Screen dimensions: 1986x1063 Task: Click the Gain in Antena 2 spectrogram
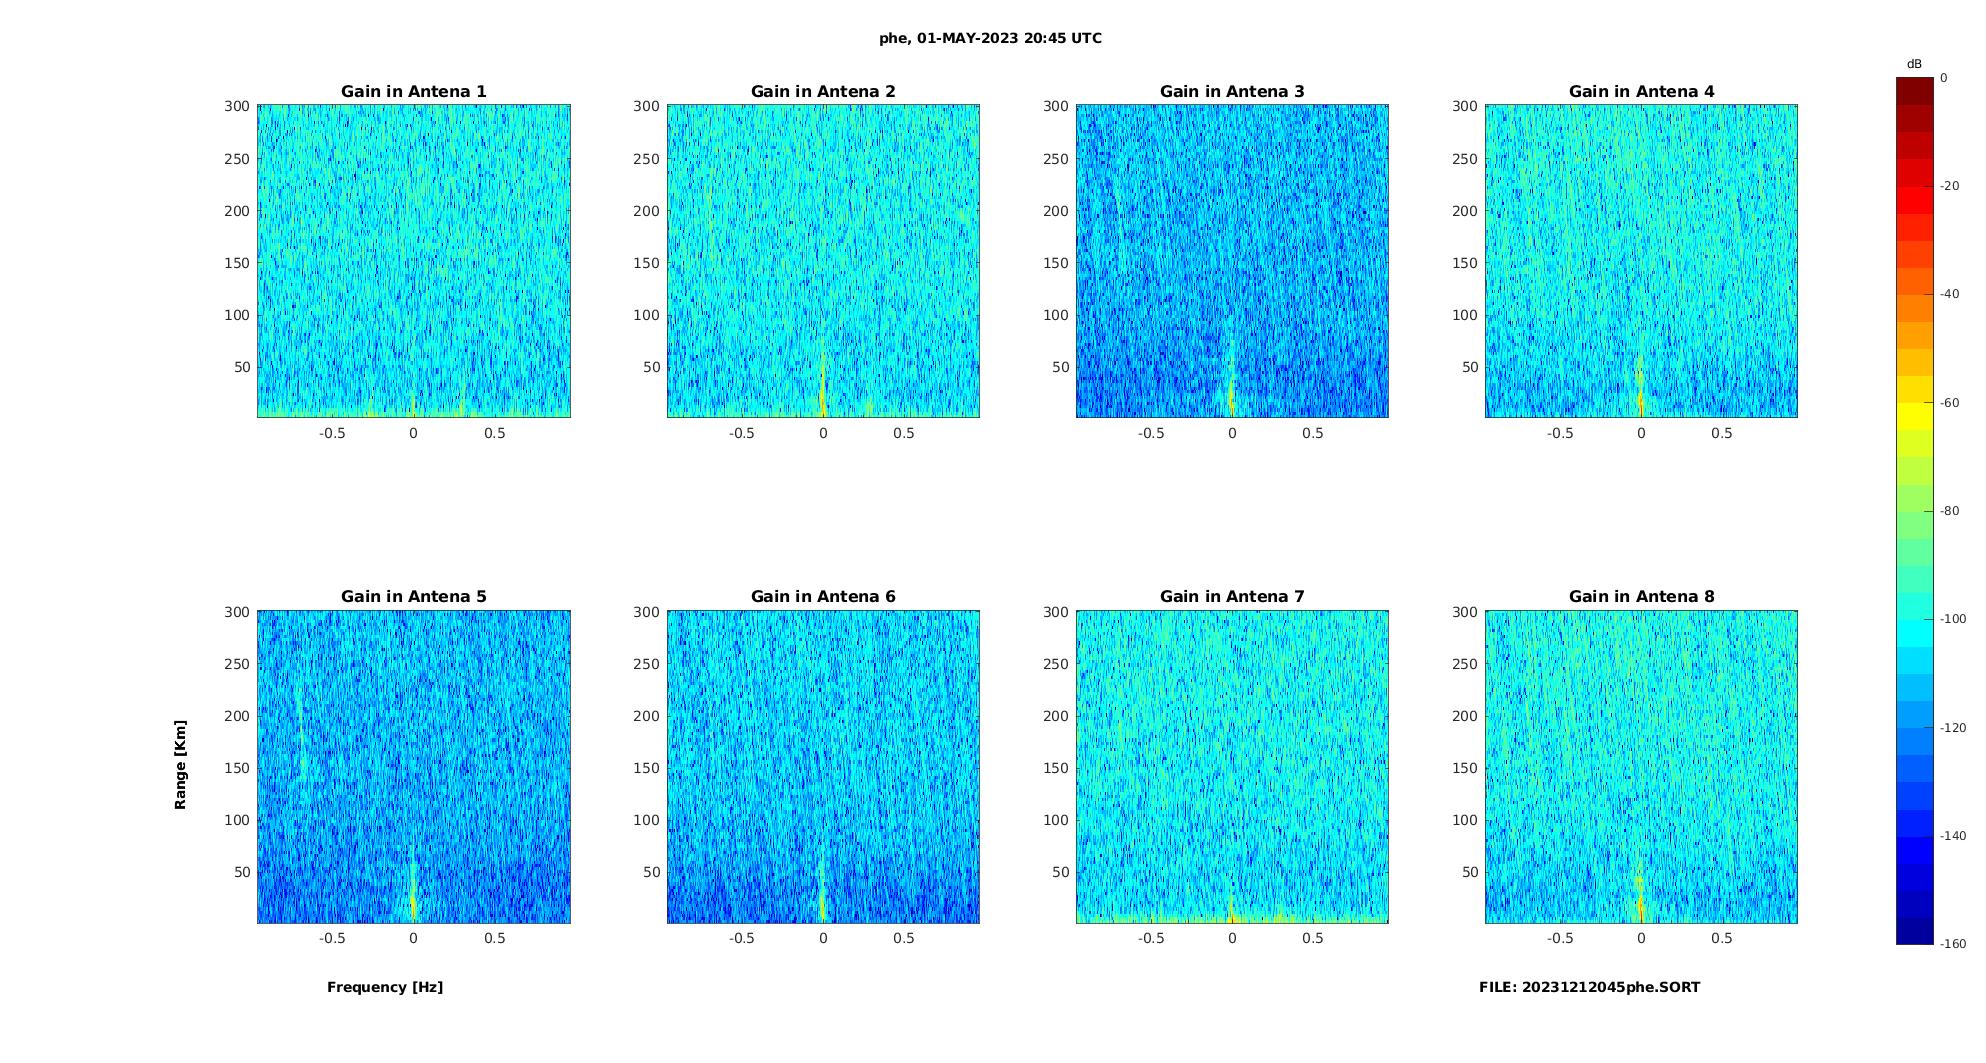(823, 261)
